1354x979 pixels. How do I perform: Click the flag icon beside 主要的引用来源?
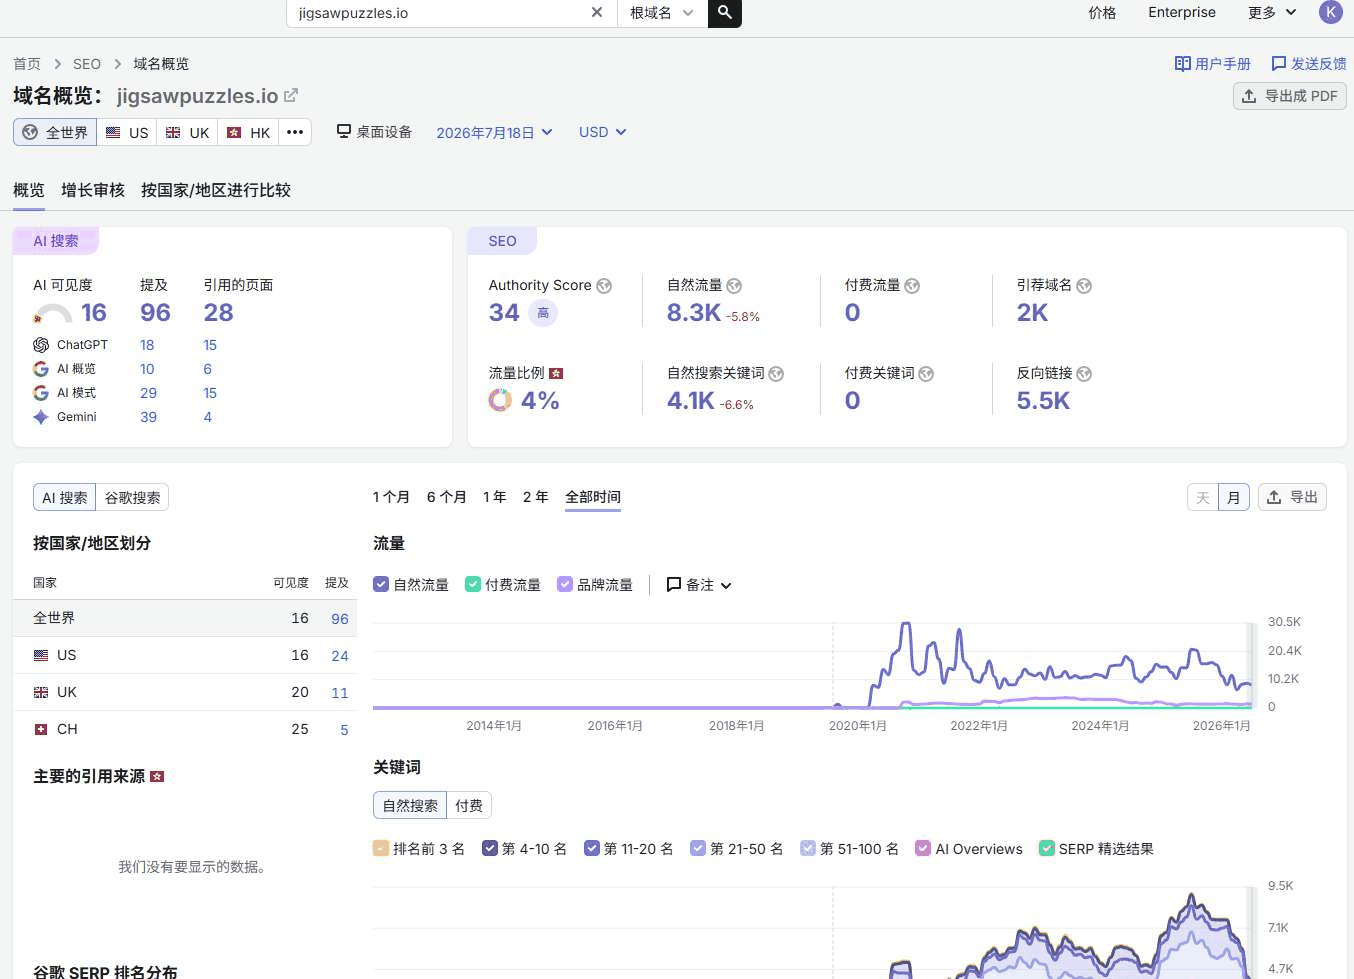pos(157,777)
